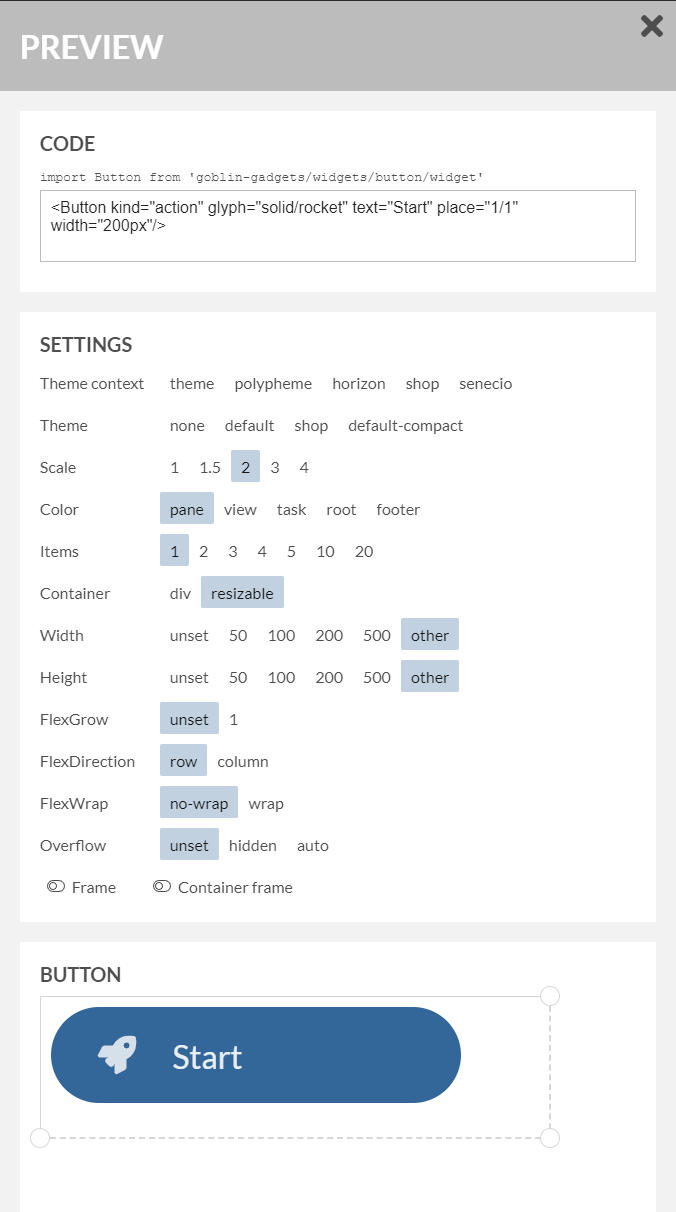Toggle the Frame switch
This screenshot has width=676, height=1212.
pos(56,887)
